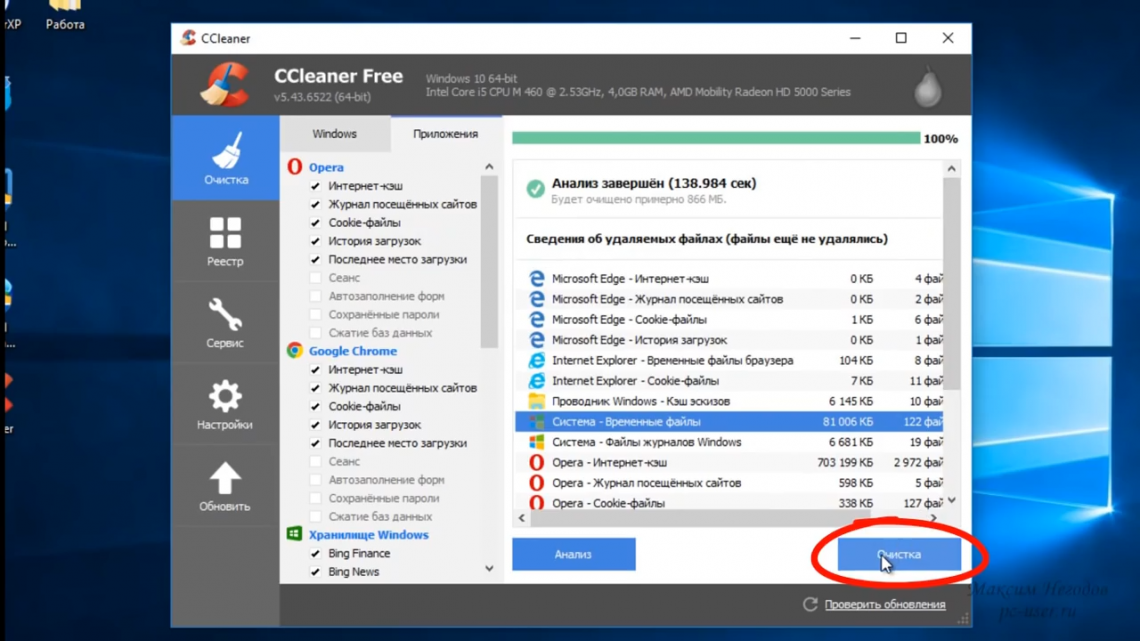
Task: Click the refresh icon near Проверить обновления
Action: 810,604
